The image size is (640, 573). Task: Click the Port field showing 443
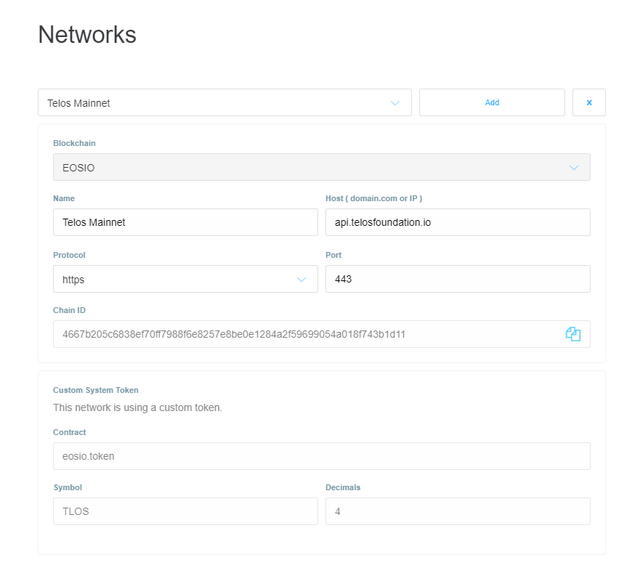click(x=458, y=279)
